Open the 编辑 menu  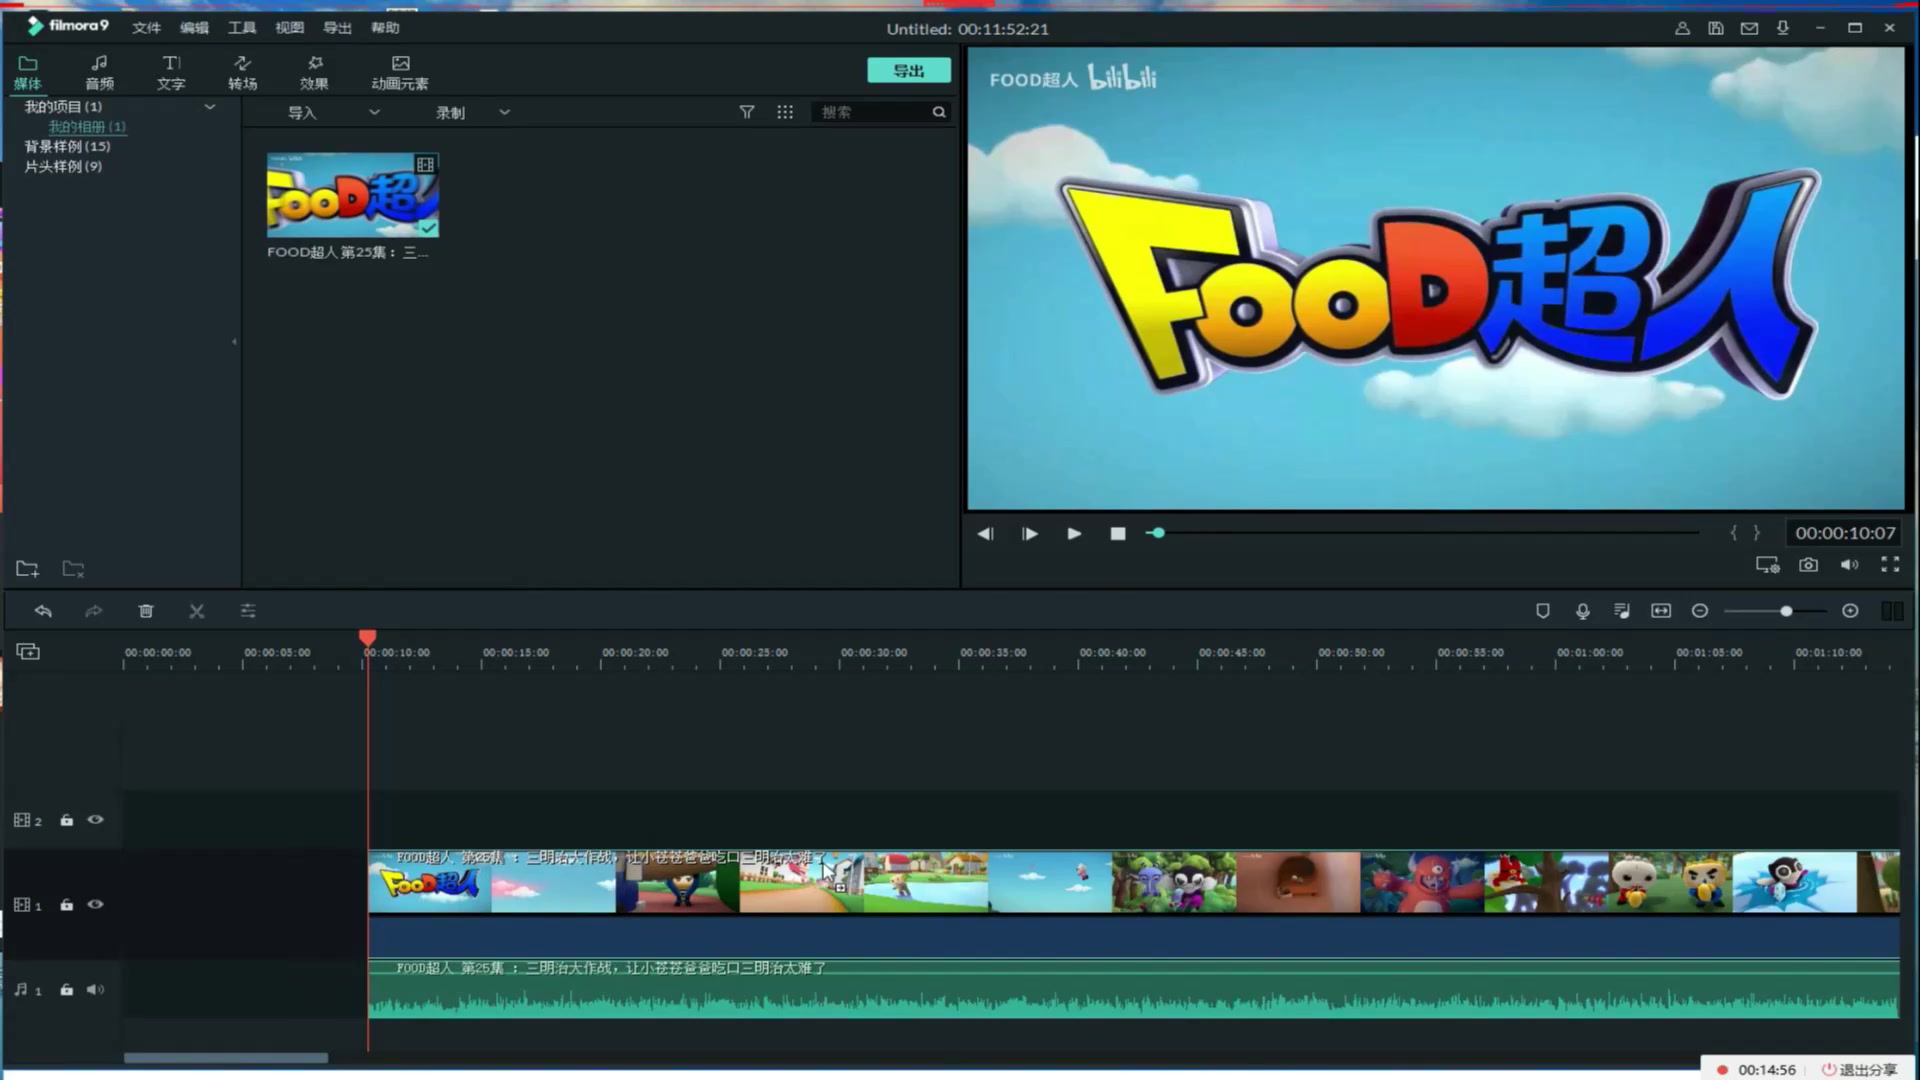(194, 28)
